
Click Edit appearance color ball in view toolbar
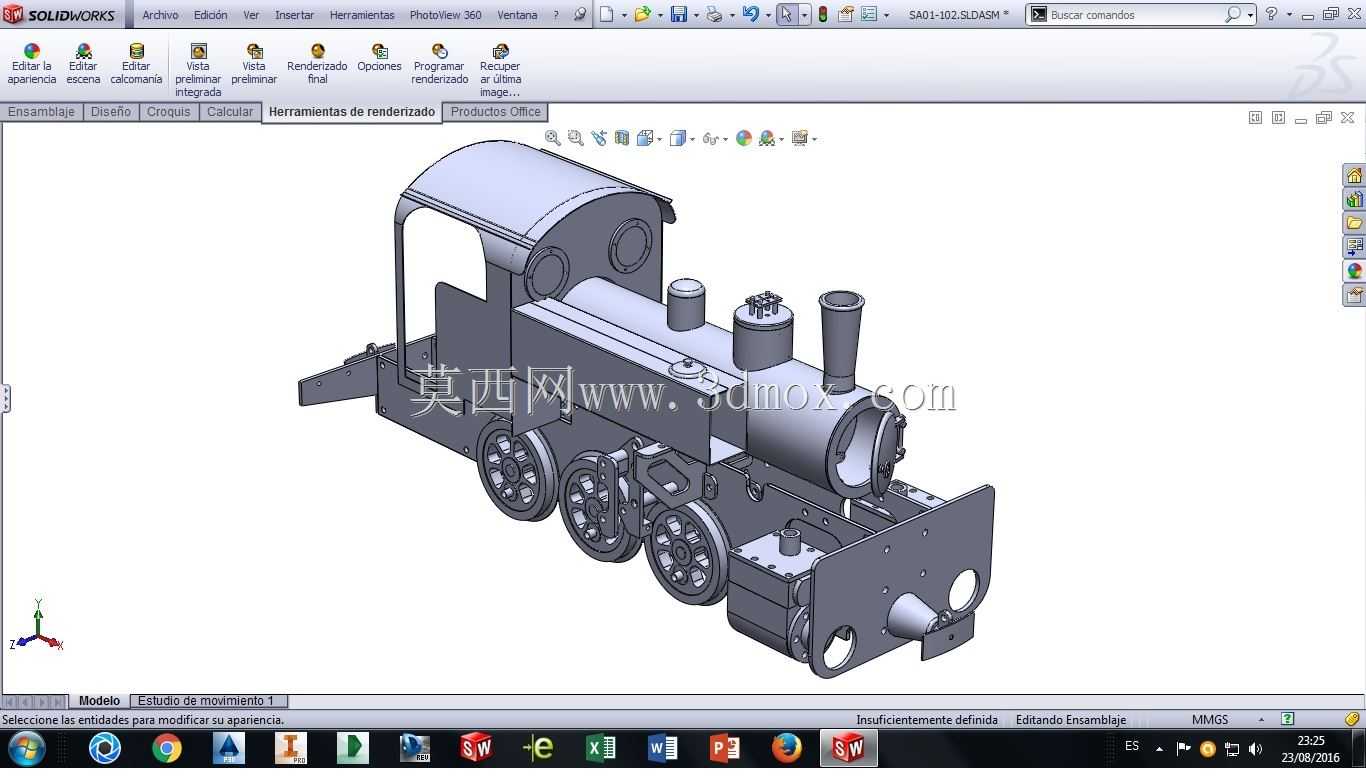click(743, 138)
